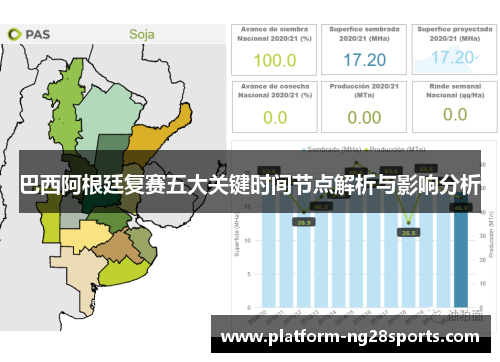Expand the chevron beside the projected 17.20 value
The image size is (500, 362).
click(x=477, y=57)
